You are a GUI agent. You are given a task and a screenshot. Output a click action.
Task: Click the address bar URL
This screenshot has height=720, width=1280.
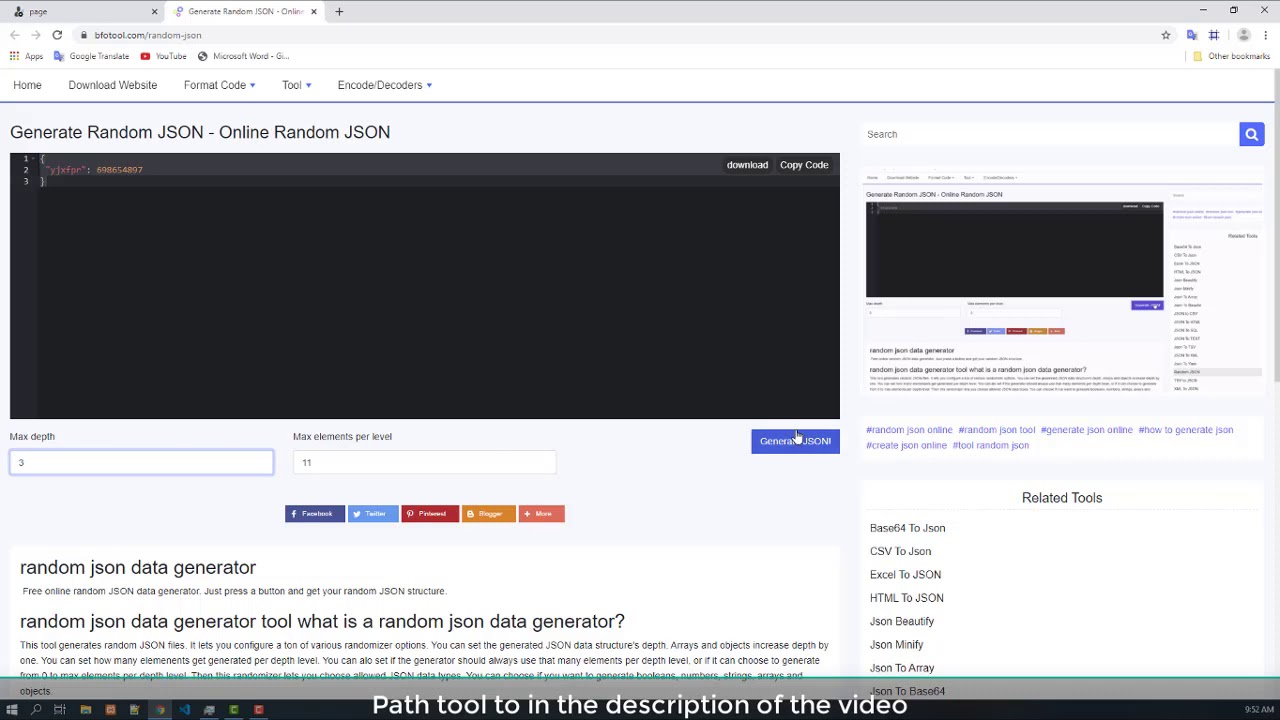(147, 35)
